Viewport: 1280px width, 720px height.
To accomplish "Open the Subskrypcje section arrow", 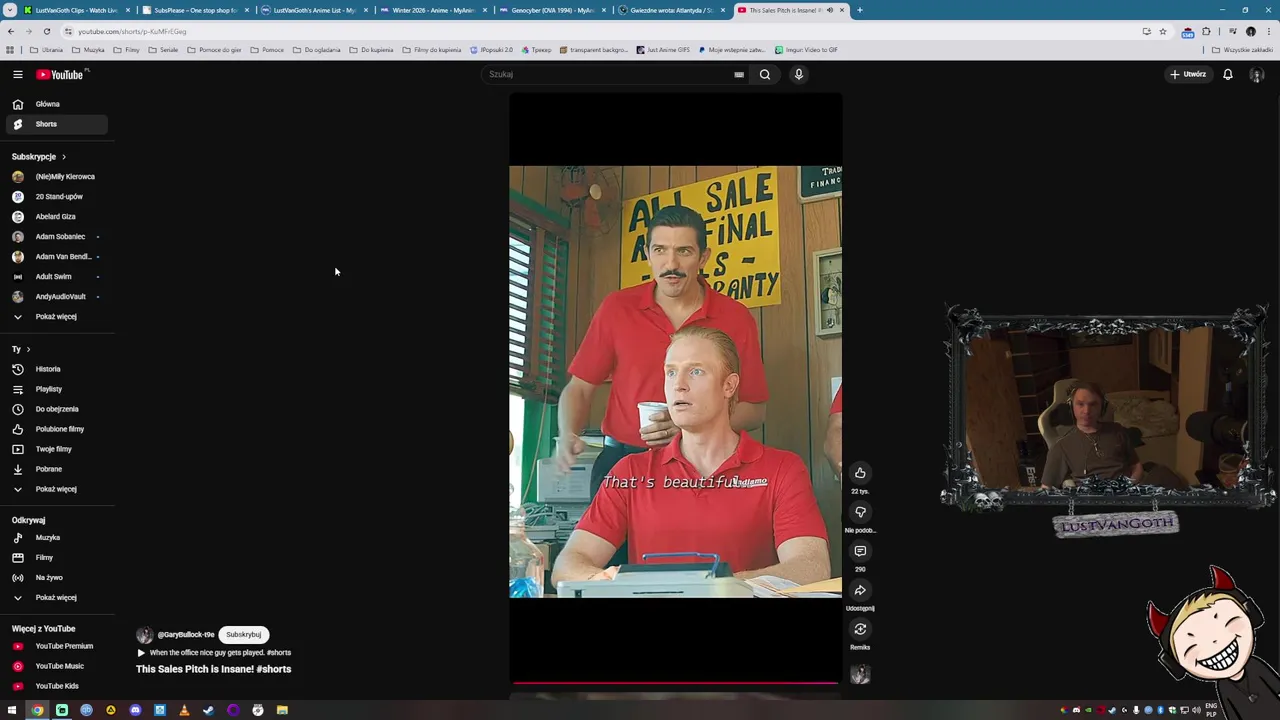I will (63, 157).
